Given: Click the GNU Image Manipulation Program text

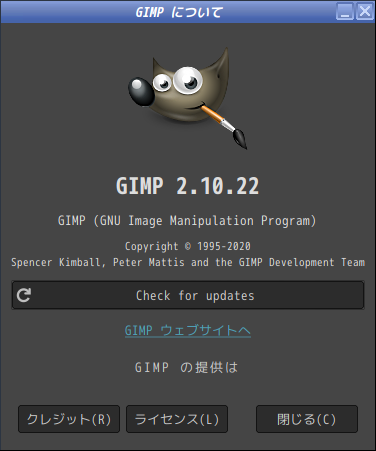Looking at the screenshot, I should pyautogui.click(x=187, y=221).
